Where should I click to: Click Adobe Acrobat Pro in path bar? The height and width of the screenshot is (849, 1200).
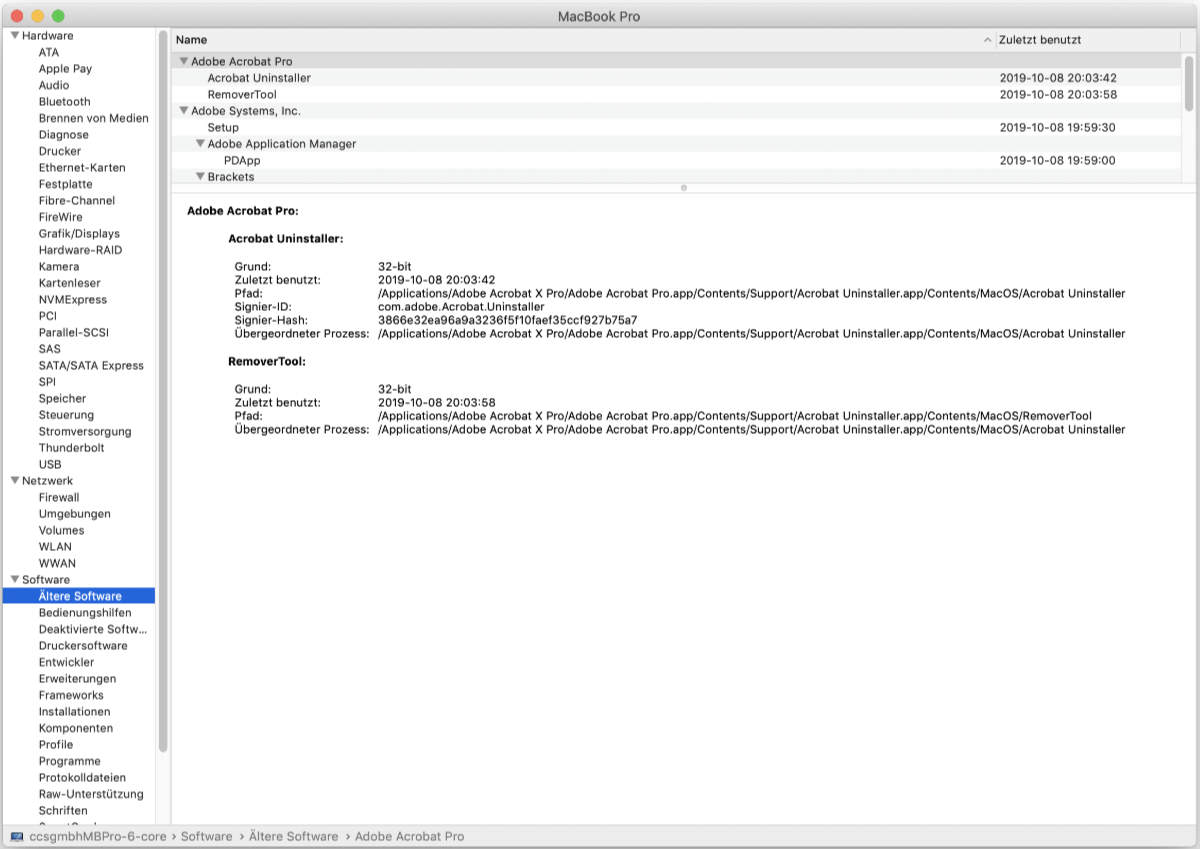(x=410, y=836)
